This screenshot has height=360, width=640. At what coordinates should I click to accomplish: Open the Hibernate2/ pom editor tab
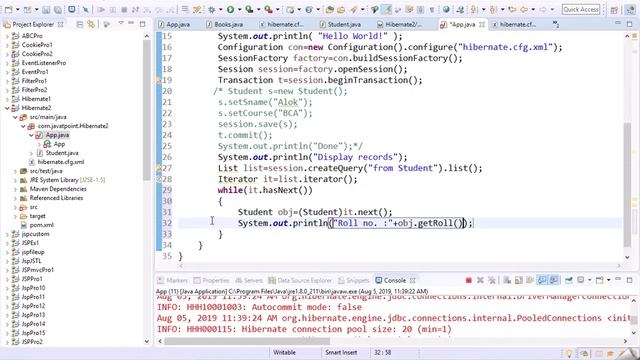[x=400, y=24]
